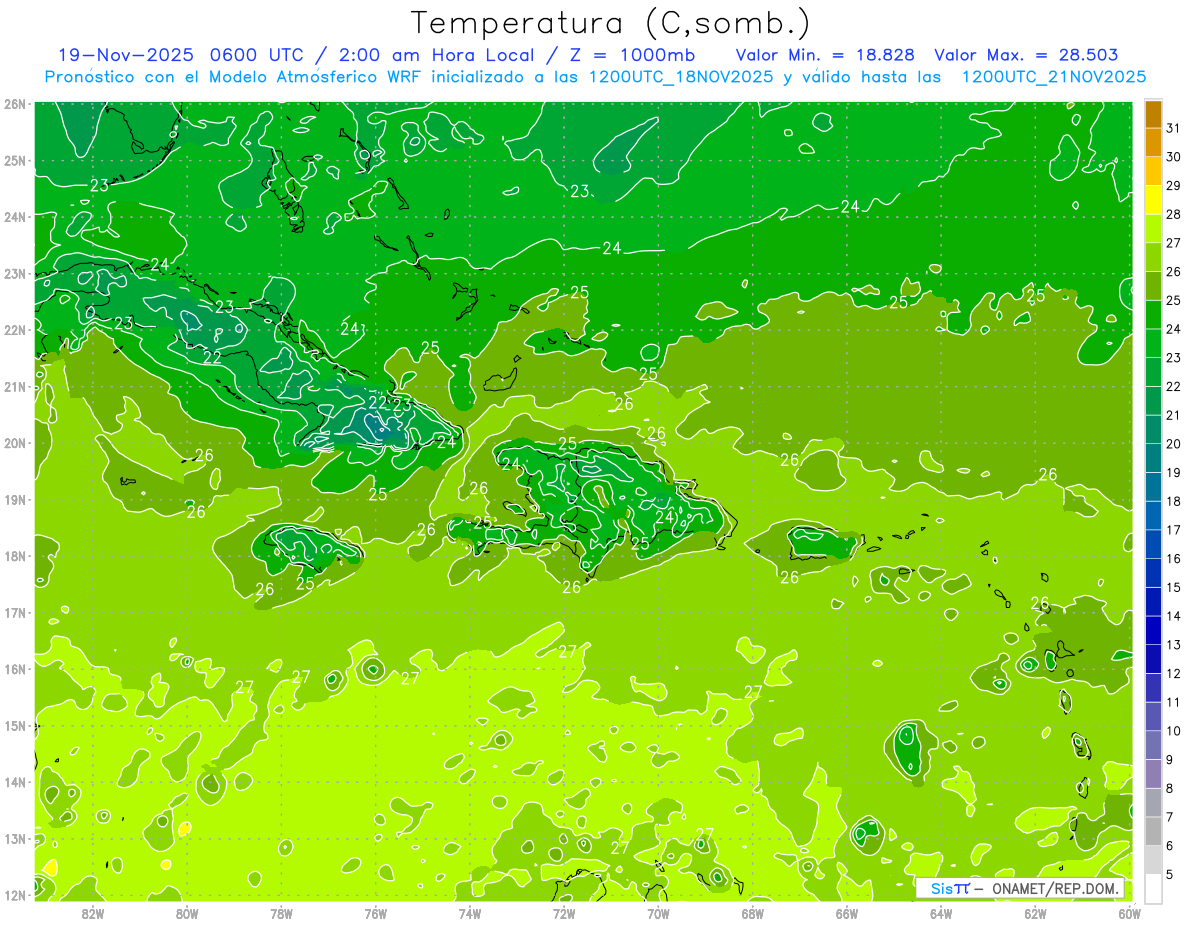1200x927 pixels.
Task: Click the title "Temperatura (C,somb.)"
Action: click(611, 23)
